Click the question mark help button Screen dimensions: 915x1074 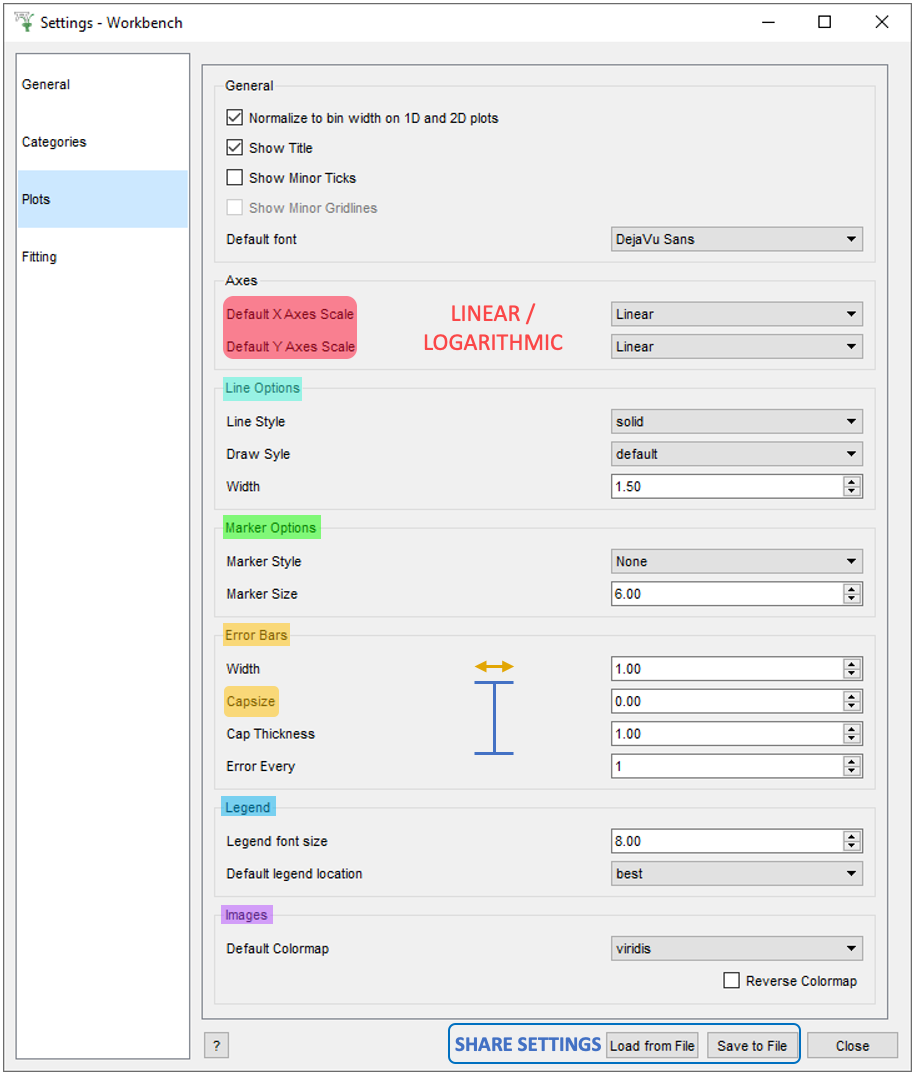pyautogui.click(x=216, y=1046)
